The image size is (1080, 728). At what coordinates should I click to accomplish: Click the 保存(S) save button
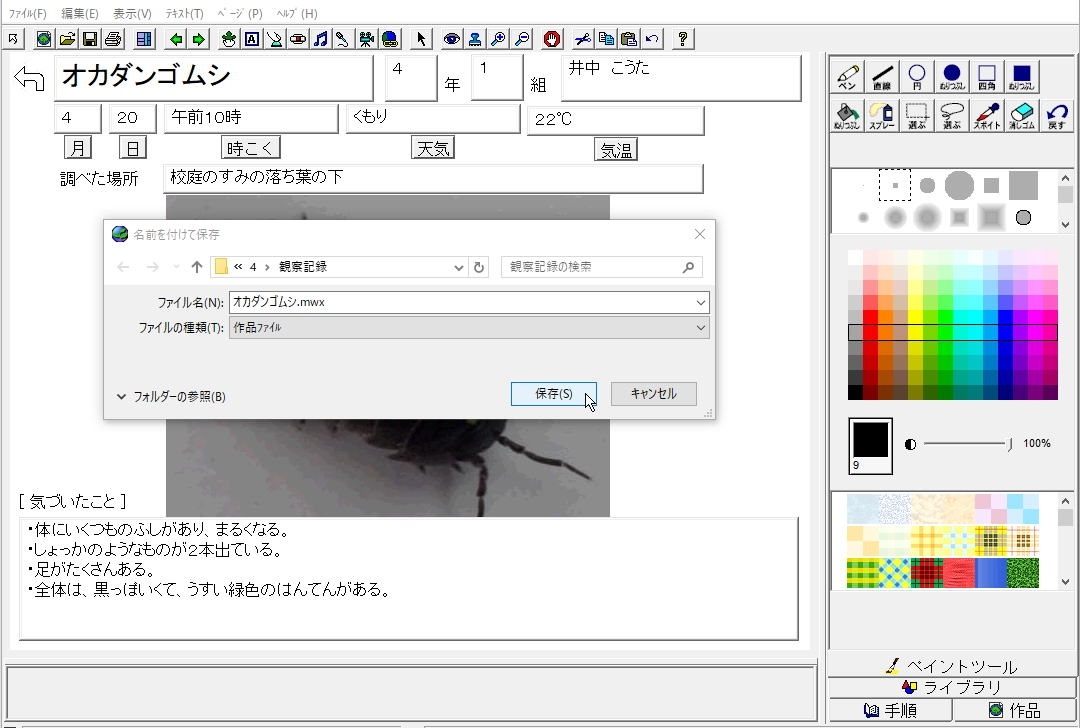pos(553,394)
